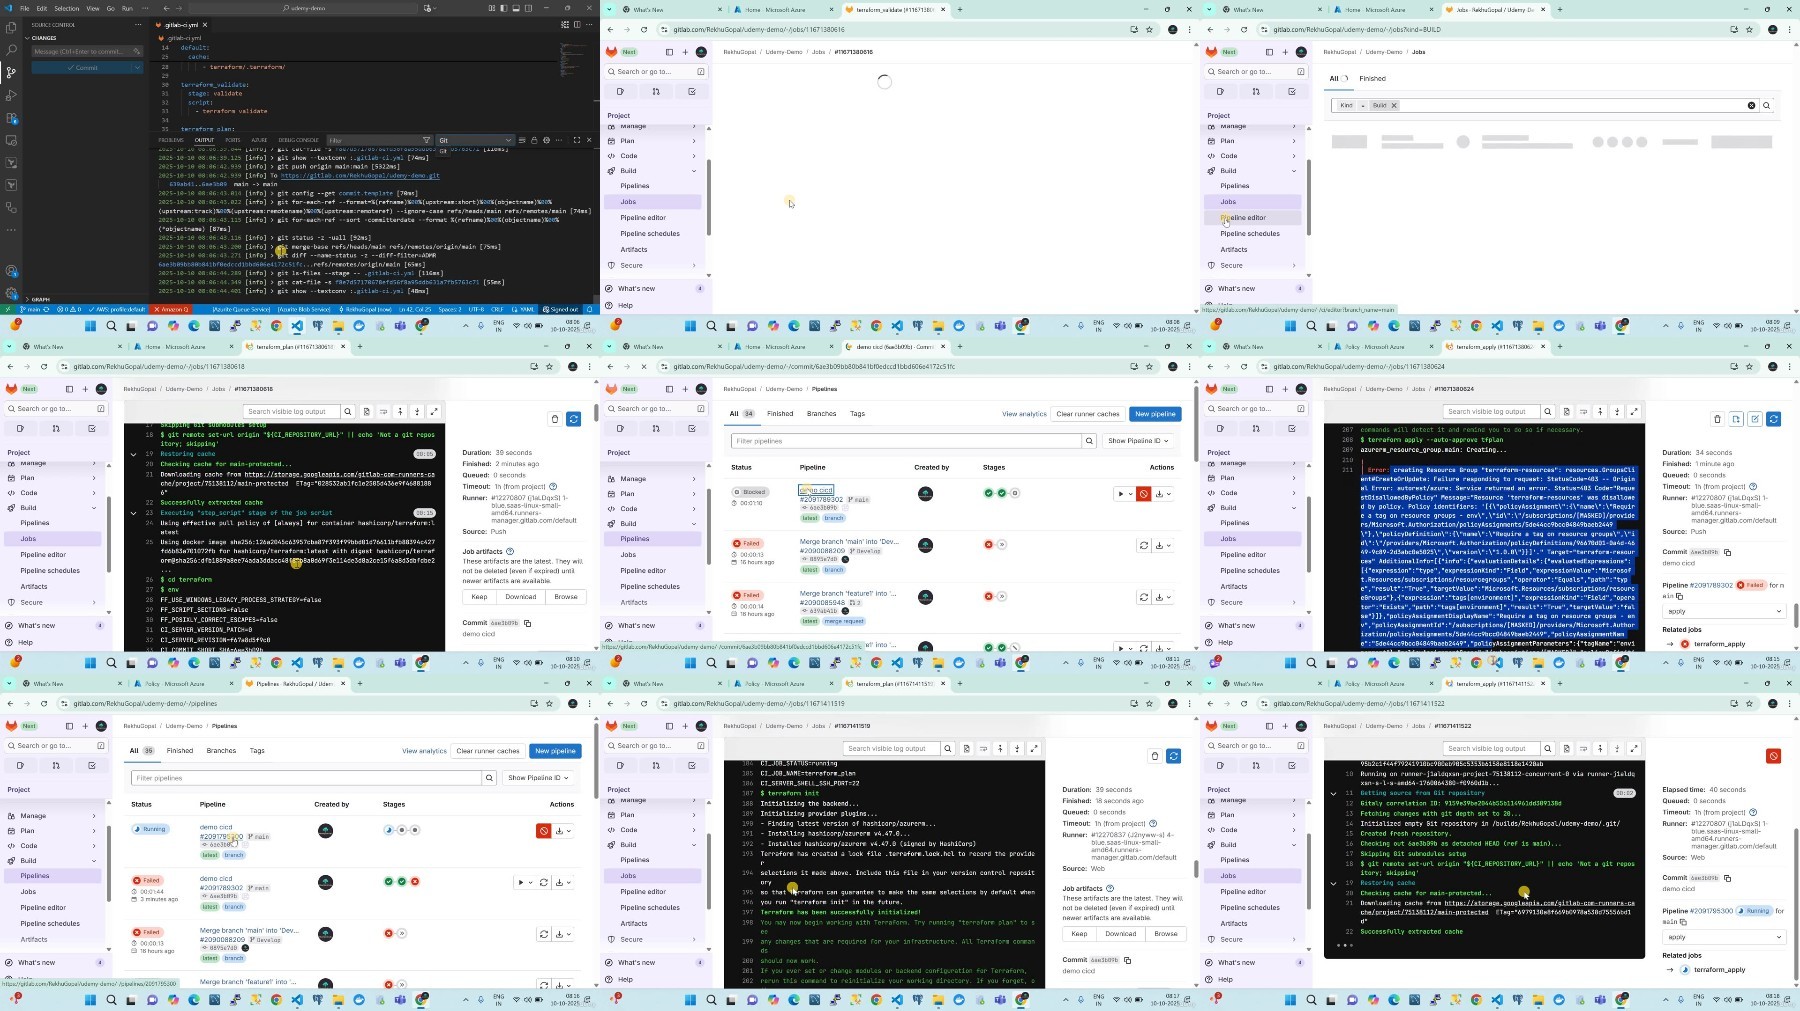Open the Selection menu in VS Code
The height and width of the screenshot is (1011, 1800).
coord(67,8)
